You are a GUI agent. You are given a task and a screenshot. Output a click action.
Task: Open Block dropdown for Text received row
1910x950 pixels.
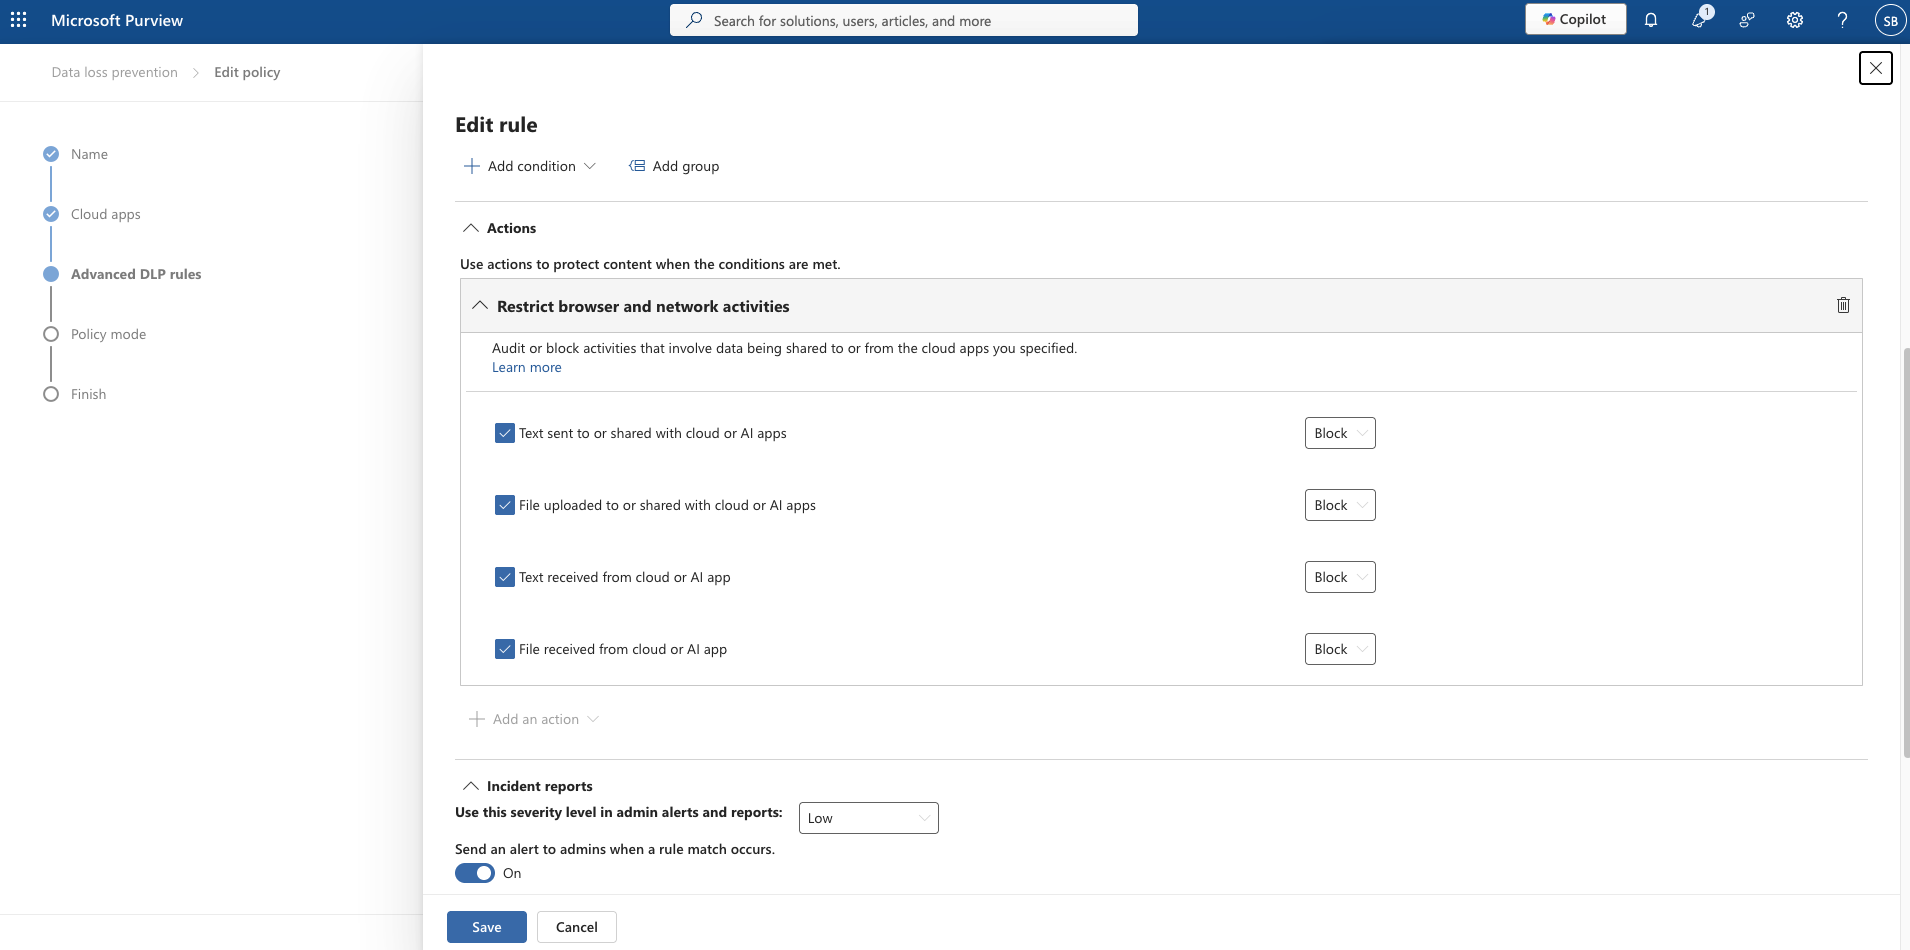coord(1340,577)
